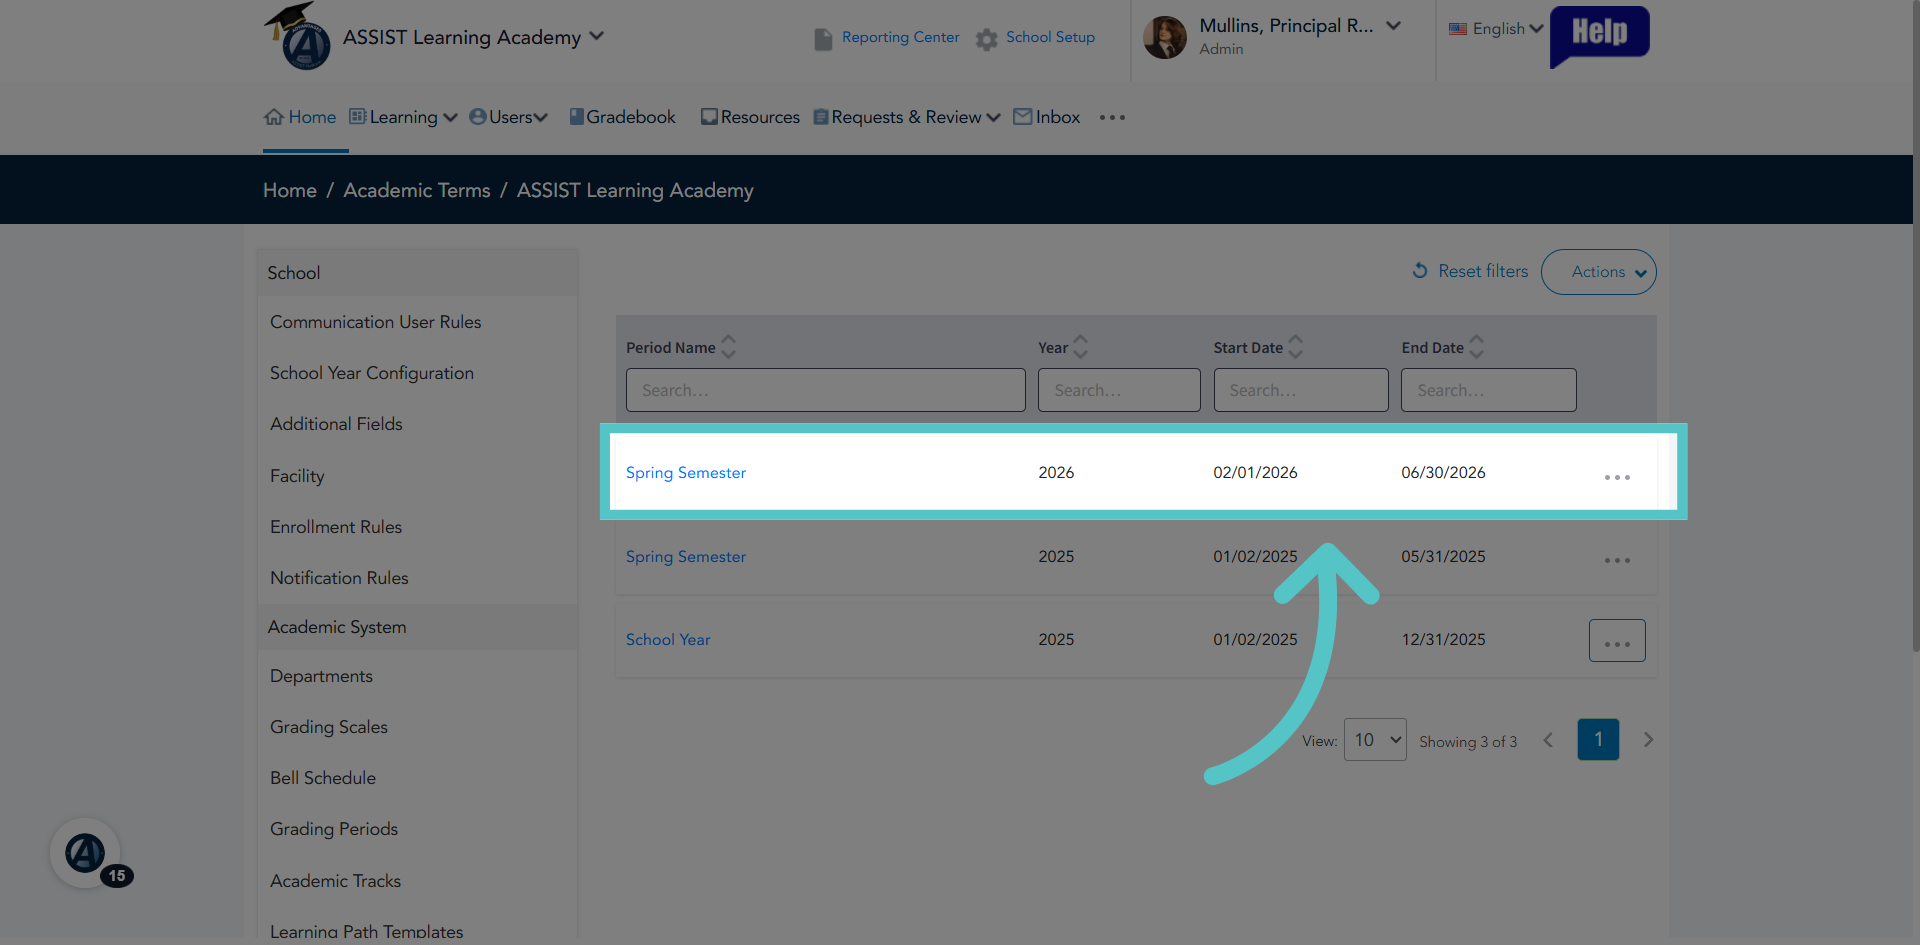Image resolution: width=1920 pixels, height=945 pixels.
Task: Open the Spring Semester 2025 term
Action: click(x=686, y=557)
